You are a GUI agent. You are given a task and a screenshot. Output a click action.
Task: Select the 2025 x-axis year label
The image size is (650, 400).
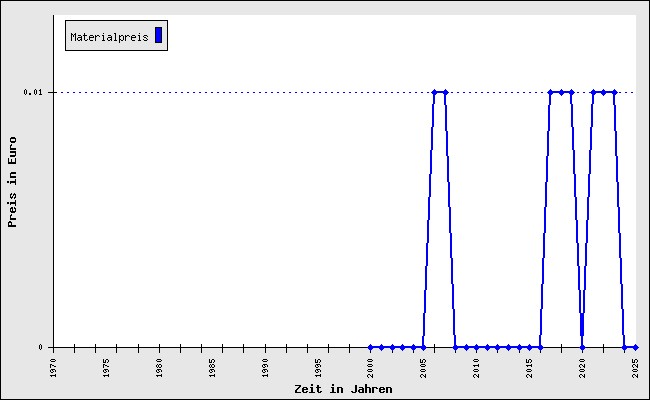pyautogui.click(x=635, y=367)
